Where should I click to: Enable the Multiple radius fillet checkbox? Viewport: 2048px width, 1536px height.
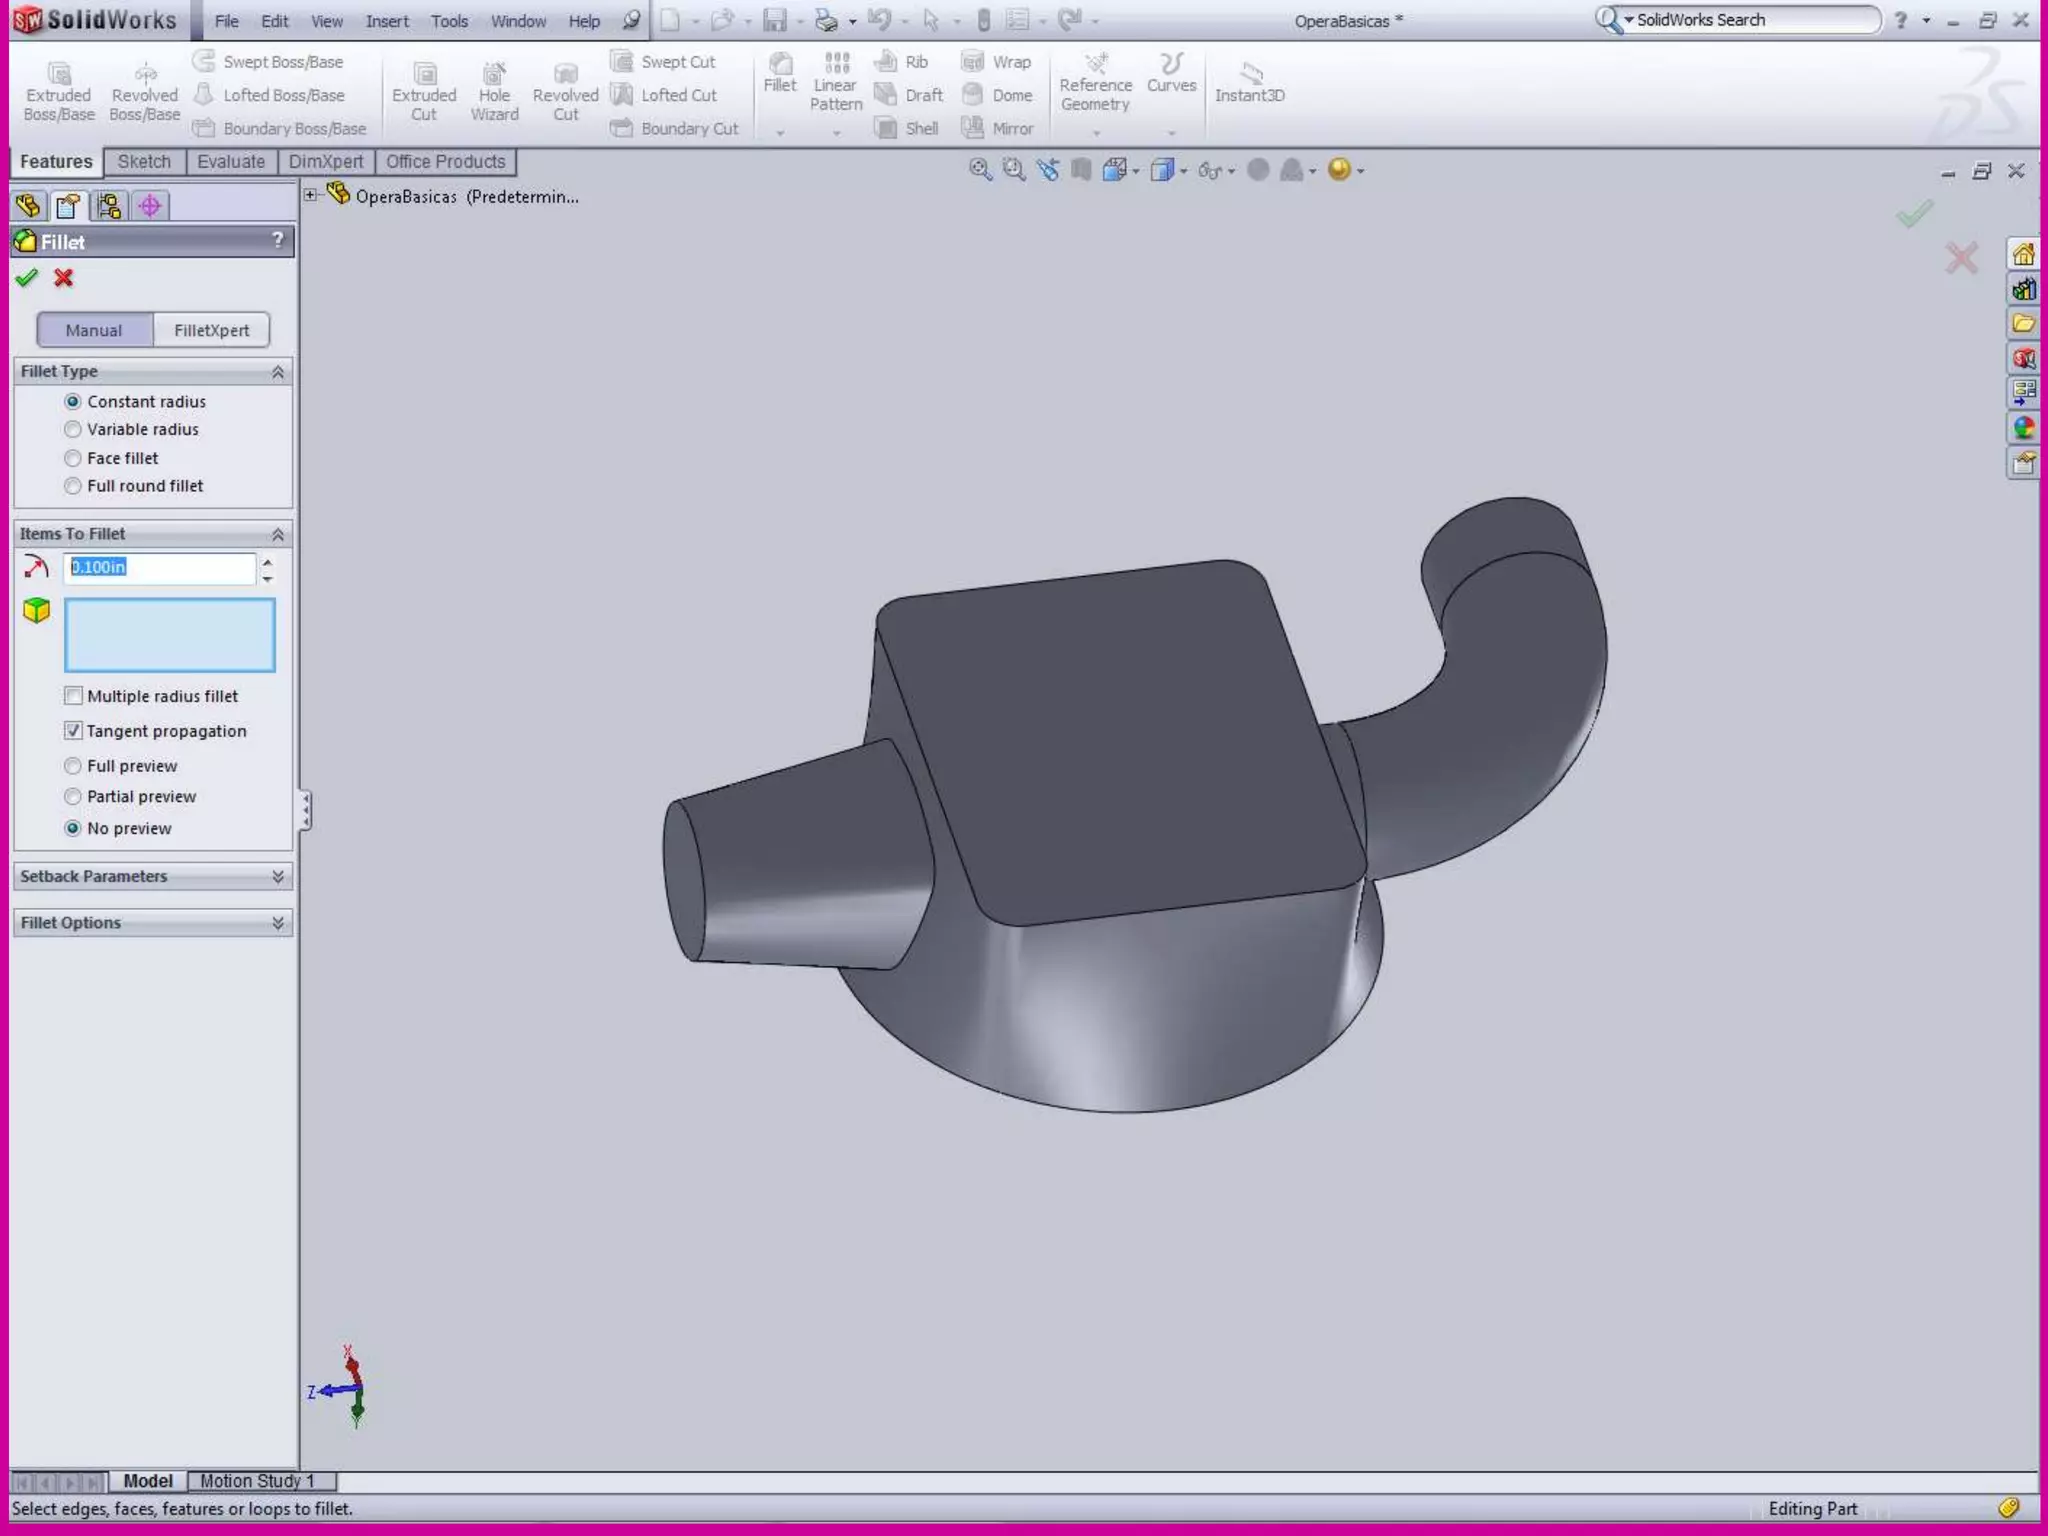click(73, 696)
